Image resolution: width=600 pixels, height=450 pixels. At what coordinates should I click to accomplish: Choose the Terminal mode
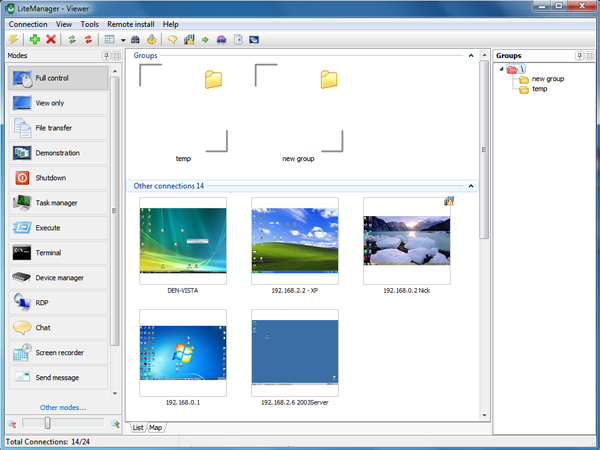coord(59,253)
